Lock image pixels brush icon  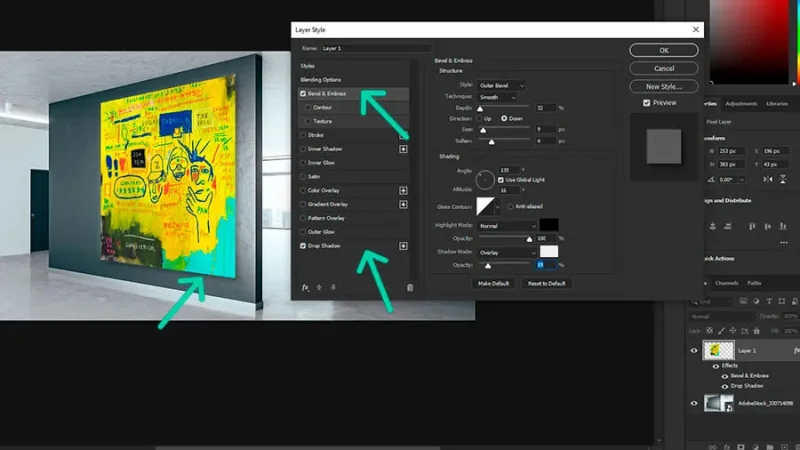(x=721, y=331)
